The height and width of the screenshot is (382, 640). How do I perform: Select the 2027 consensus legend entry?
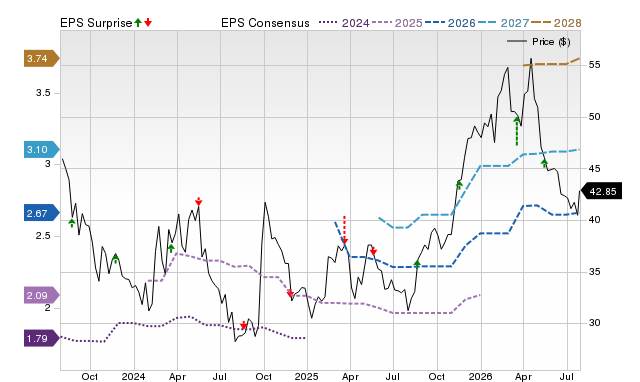click(503, 23)
